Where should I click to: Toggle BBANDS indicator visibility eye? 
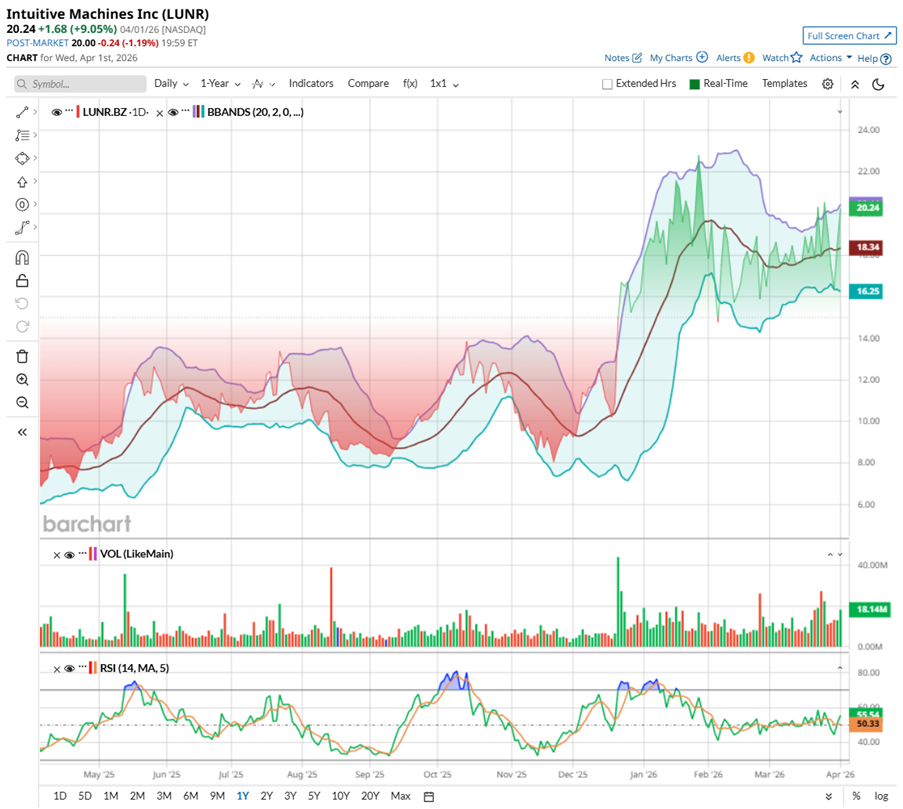point(173,112)
